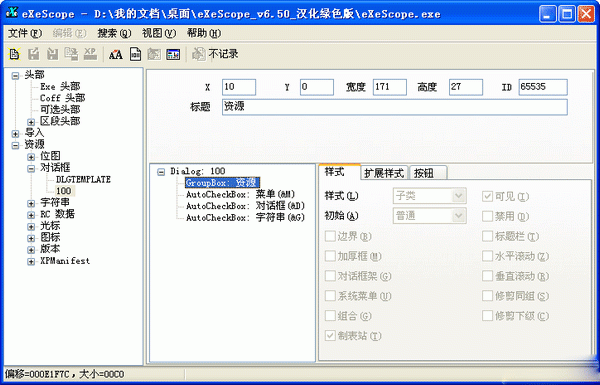This screenshot has width=600, height=385.
Task: Collapse the Dialog: 100 node
Action: (161, 172)
